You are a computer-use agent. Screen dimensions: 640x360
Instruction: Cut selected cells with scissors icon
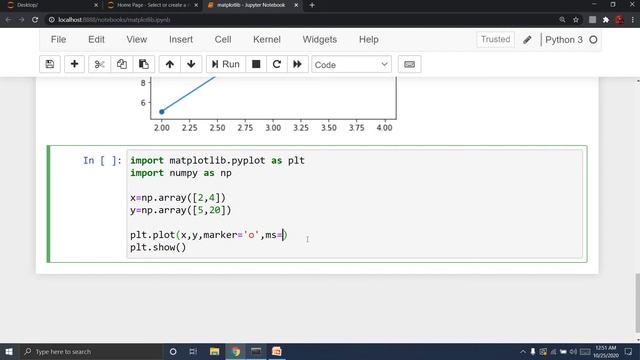pyautogui.click(x=100, y=64)
